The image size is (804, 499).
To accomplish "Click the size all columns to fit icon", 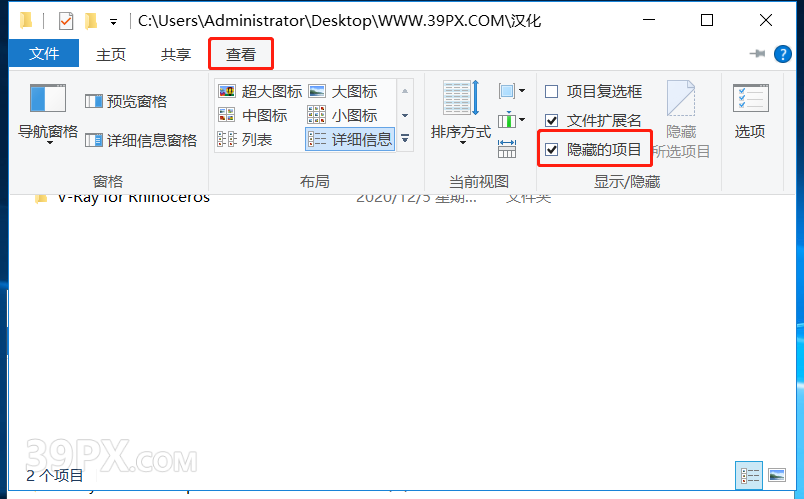I will point(507,149).
